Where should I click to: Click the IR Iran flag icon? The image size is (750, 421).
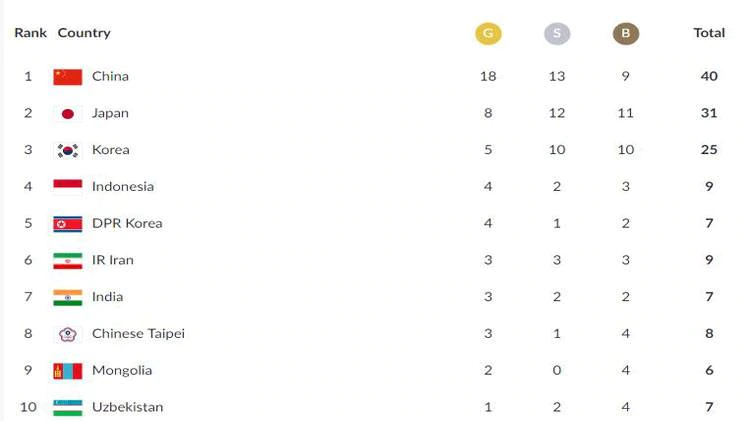point(67,261)
